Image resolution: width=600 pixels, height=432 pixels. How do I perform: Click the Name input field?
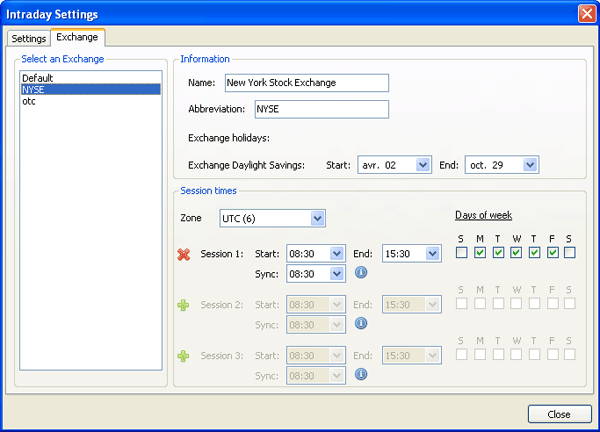[307, 83]
